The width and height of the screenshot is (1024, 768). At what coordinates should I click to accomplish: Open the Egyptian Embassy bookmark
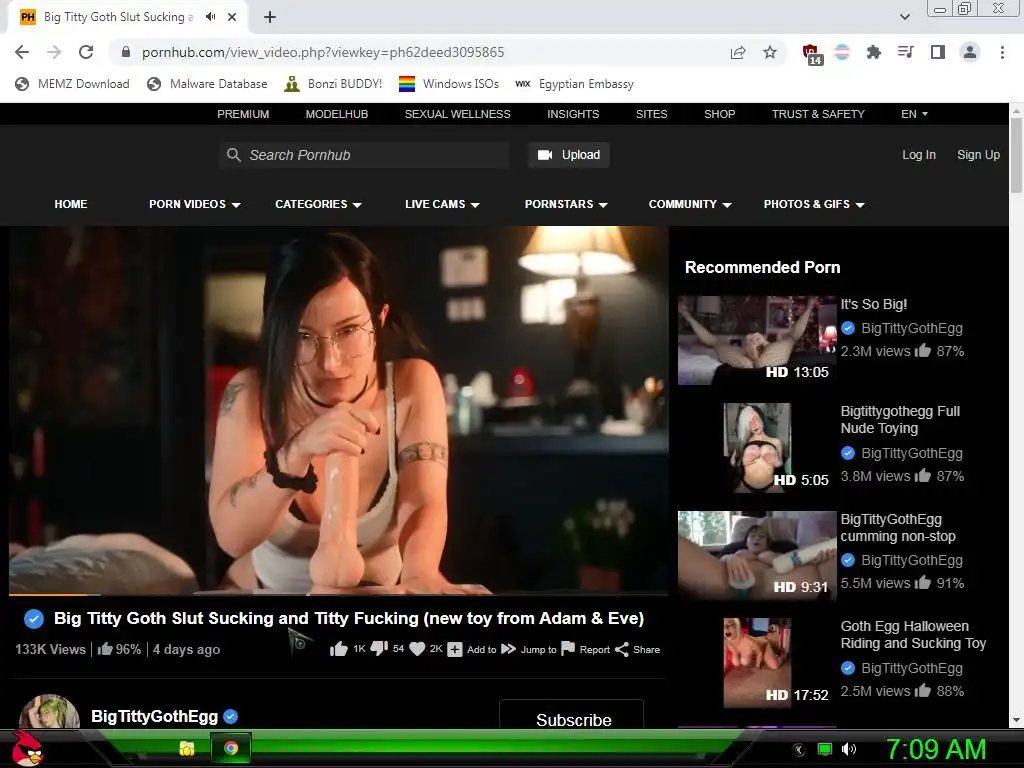(x=575, y=84)
